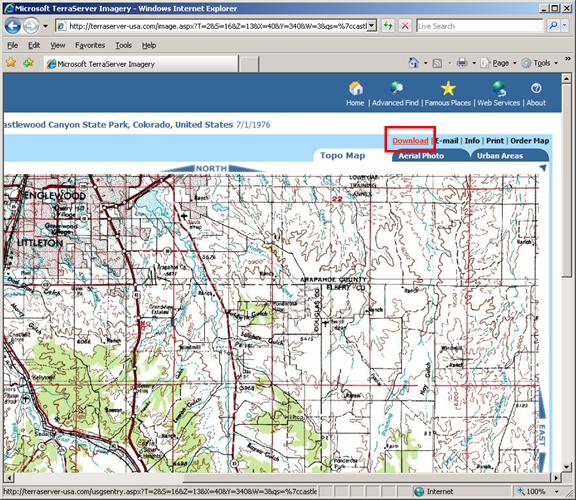This screenshot has width=576, height=500.
Task: Select the Topo Map tab
Action: [343, 155]
